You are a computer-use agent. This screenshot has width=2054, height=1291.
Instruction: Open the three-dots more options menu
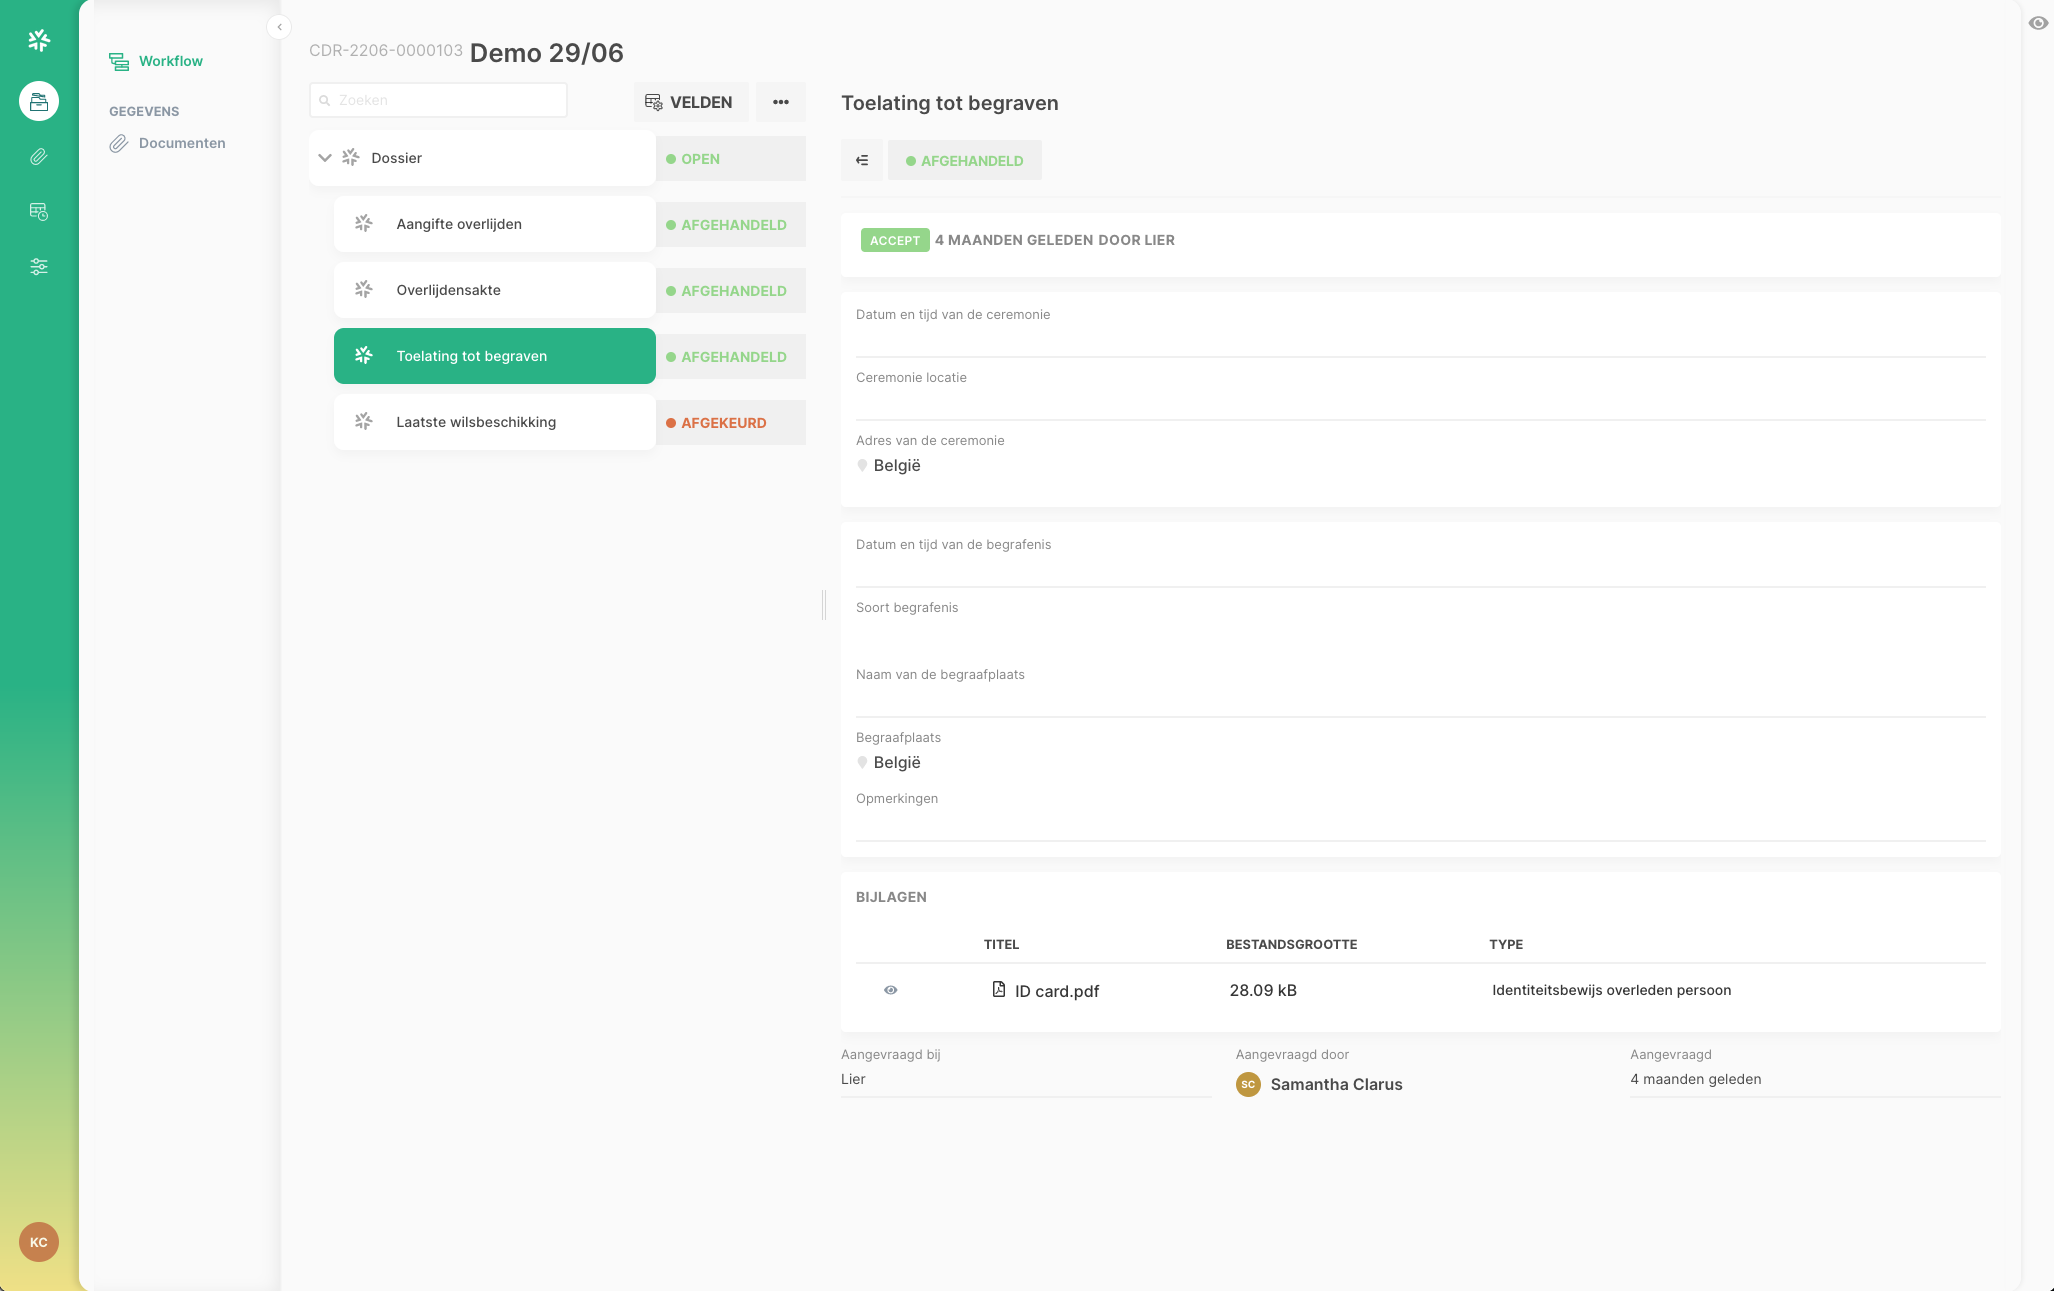781,102
